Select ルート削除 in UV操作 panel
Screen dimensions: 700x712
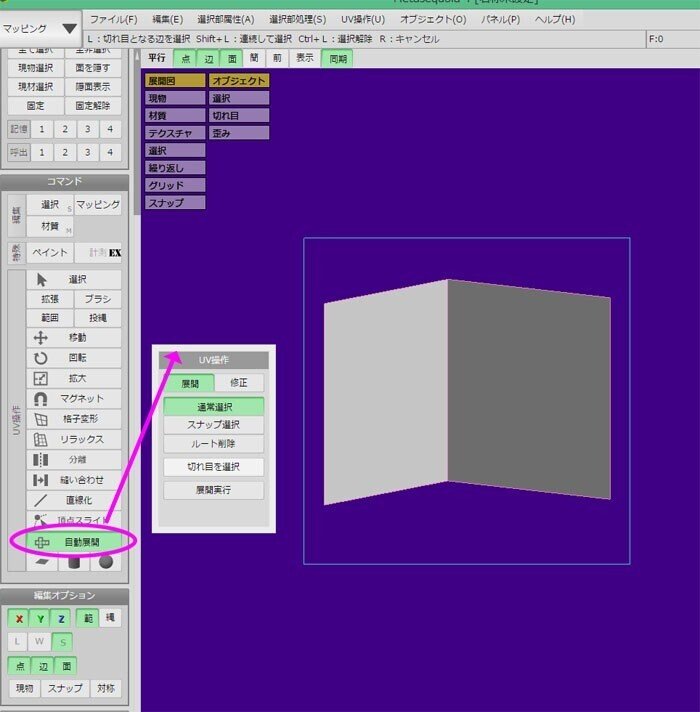[x=213, y=444]
